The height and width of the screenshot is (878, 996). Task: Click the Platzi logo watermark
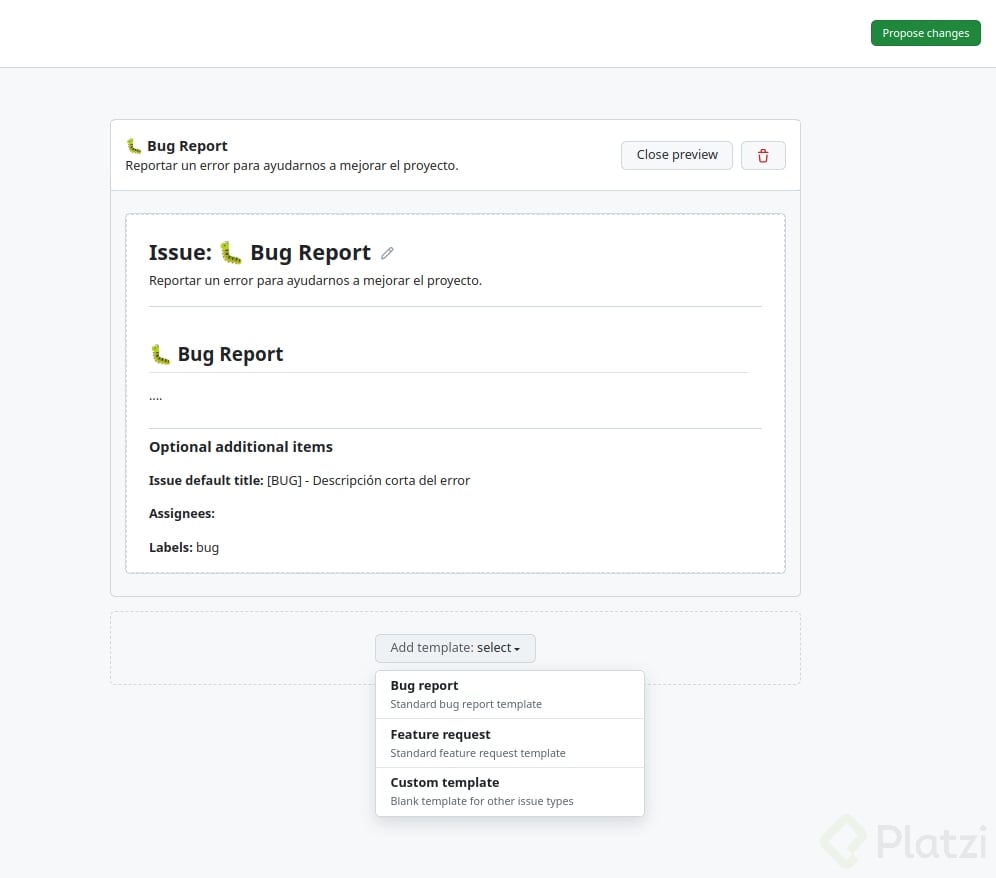pos(903,840)
